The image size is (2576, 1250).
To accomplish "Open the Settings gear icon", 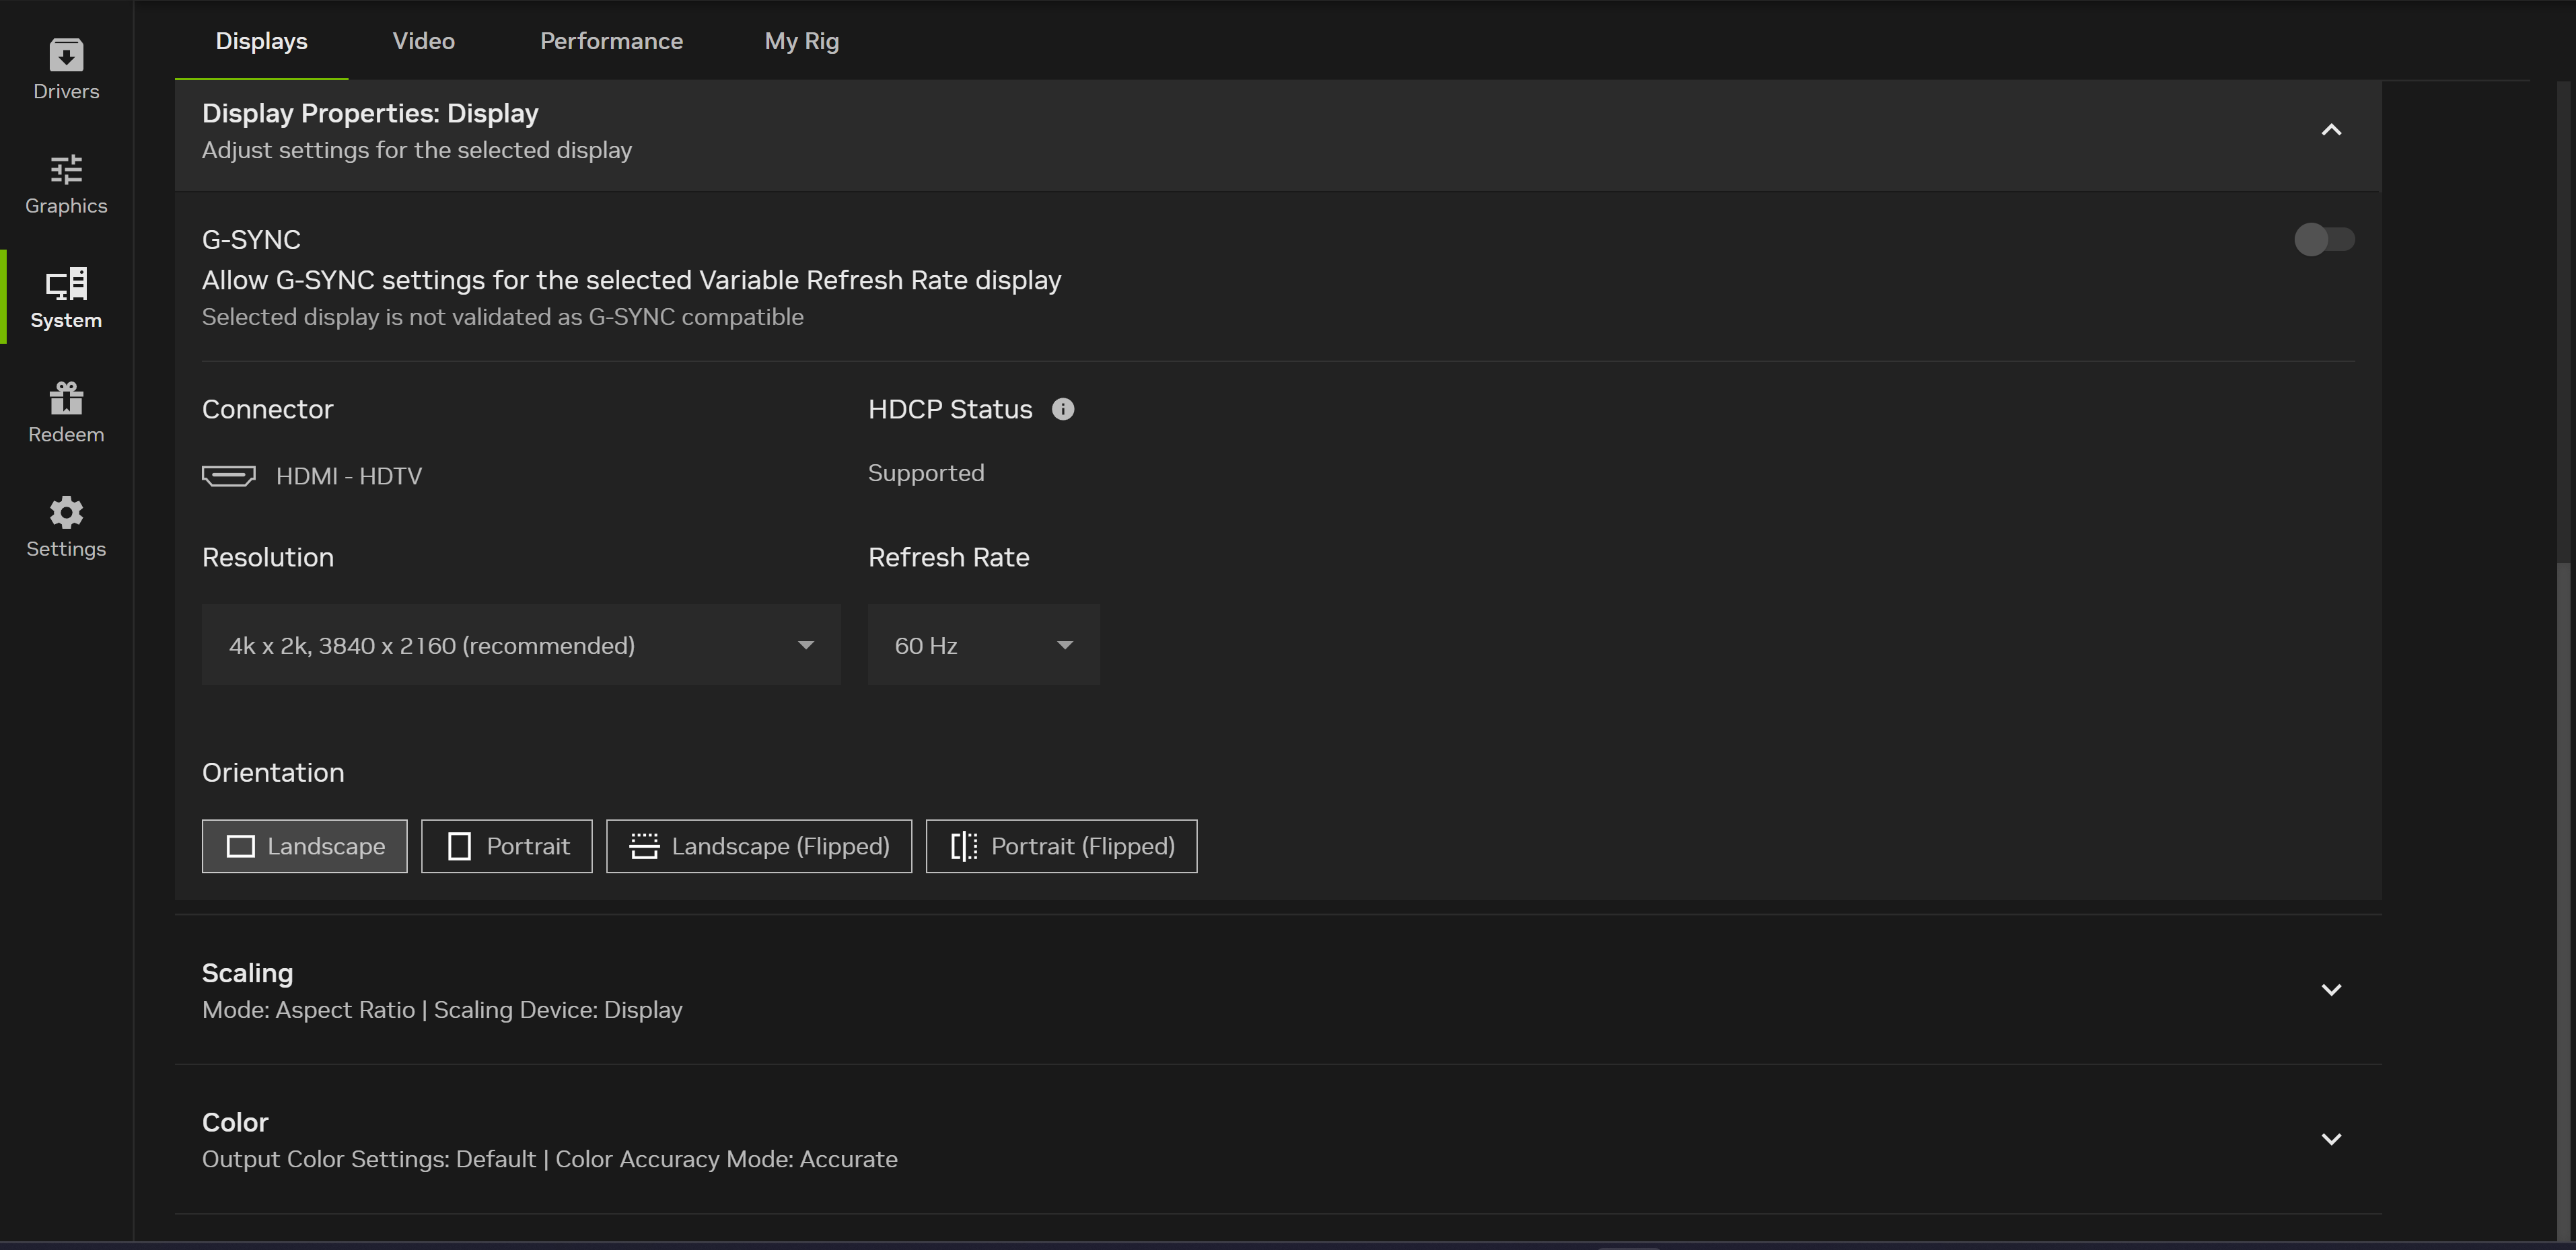I will pyautogui.click(x=66, y=513).
